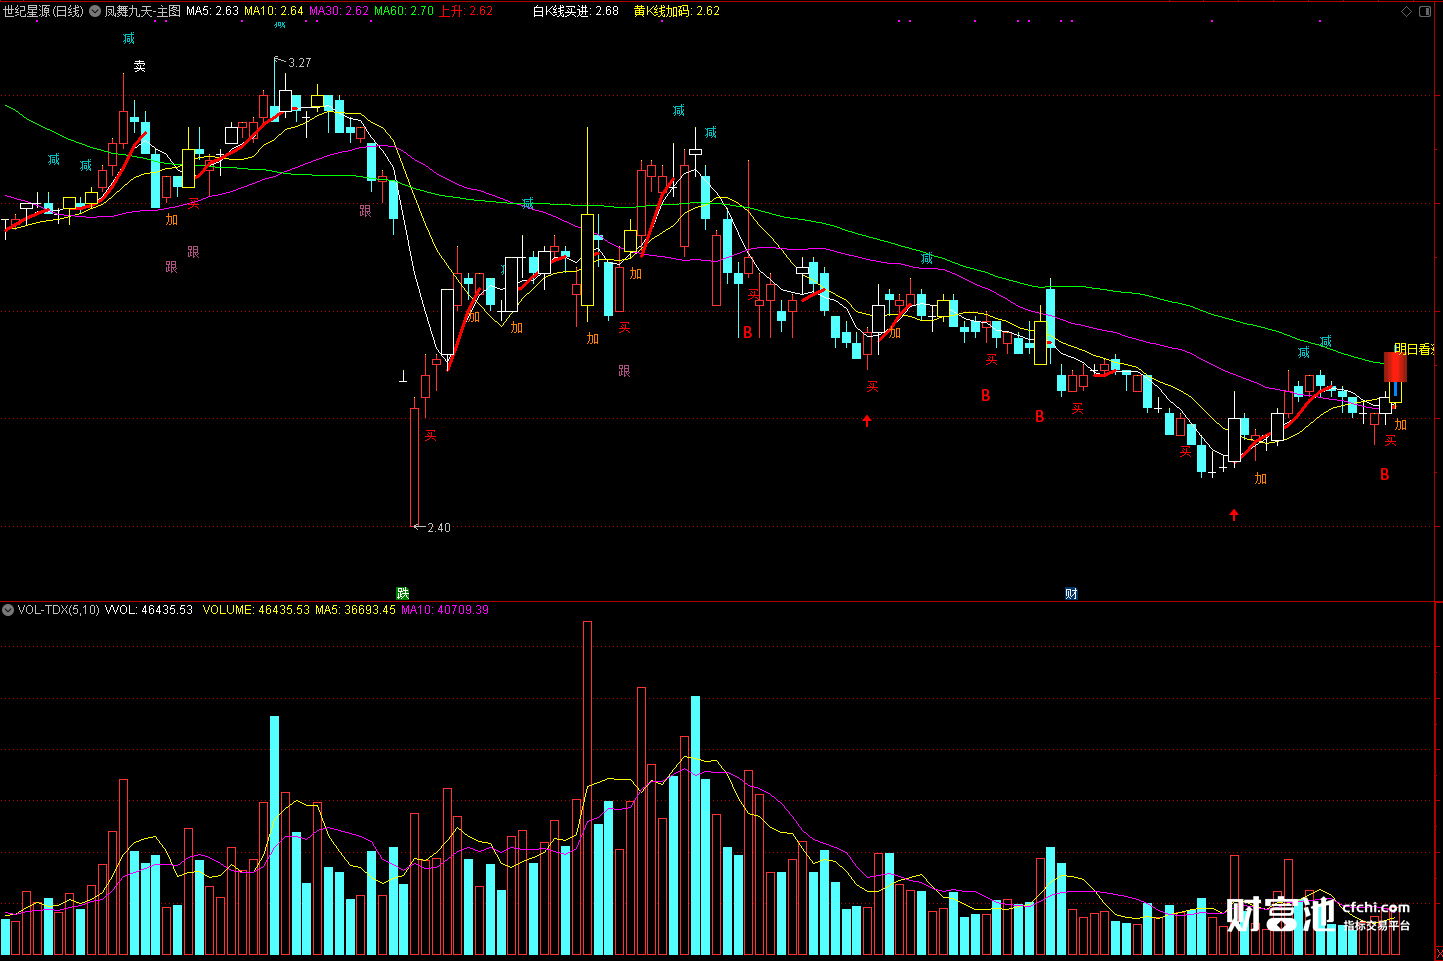Click the MA10: 2.64 label in the main chart header
This screenshot has width=1443, height=961.
274,11
